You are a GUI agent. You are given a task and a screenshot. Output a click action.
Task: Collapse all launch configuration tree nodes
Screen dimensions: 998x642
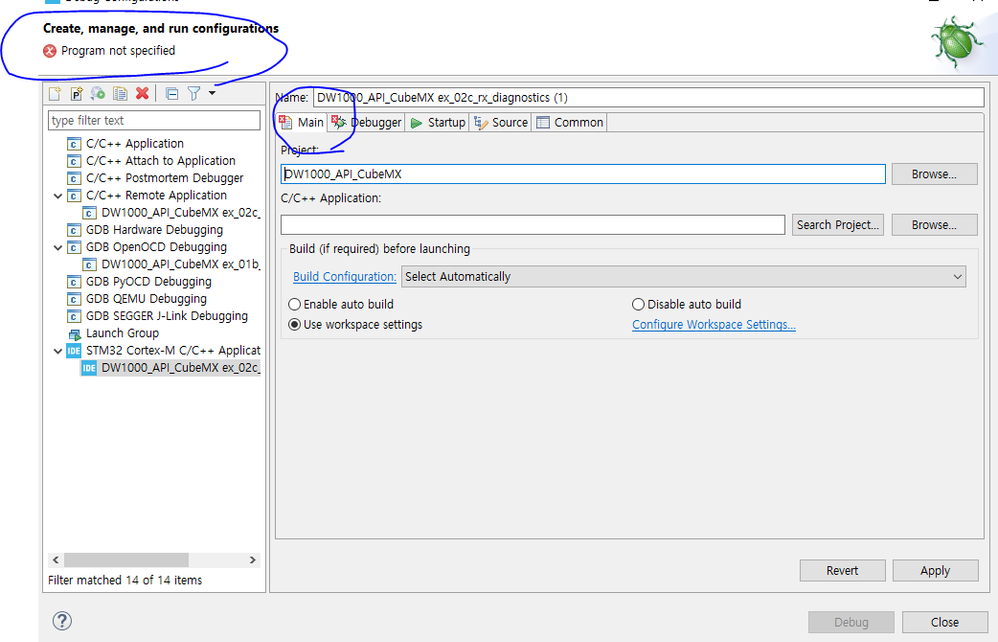pos(172,94)
